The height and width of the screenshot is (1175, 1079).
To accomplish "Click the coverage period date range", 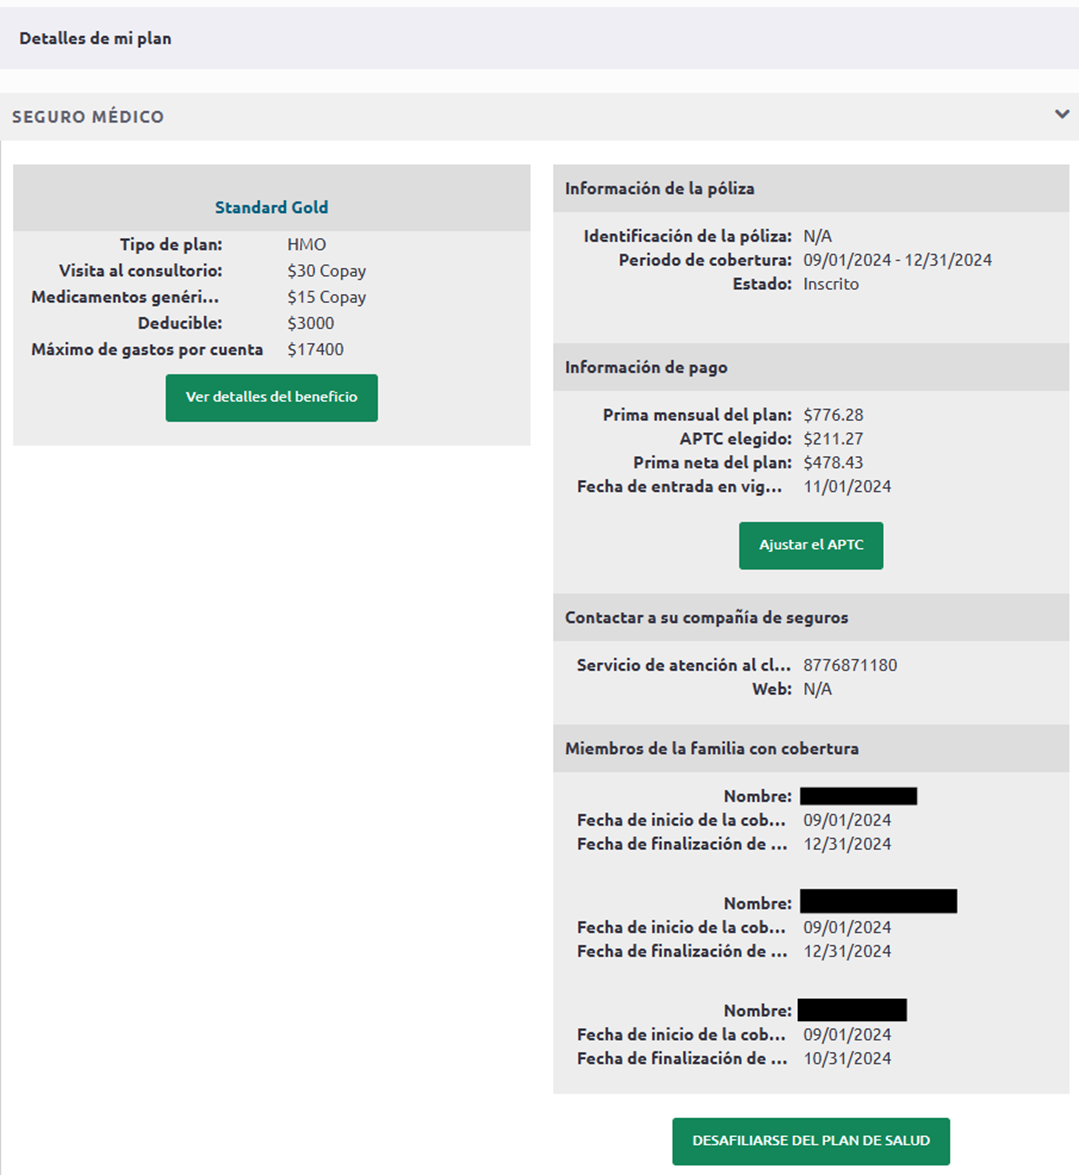I will click(897, 260).
